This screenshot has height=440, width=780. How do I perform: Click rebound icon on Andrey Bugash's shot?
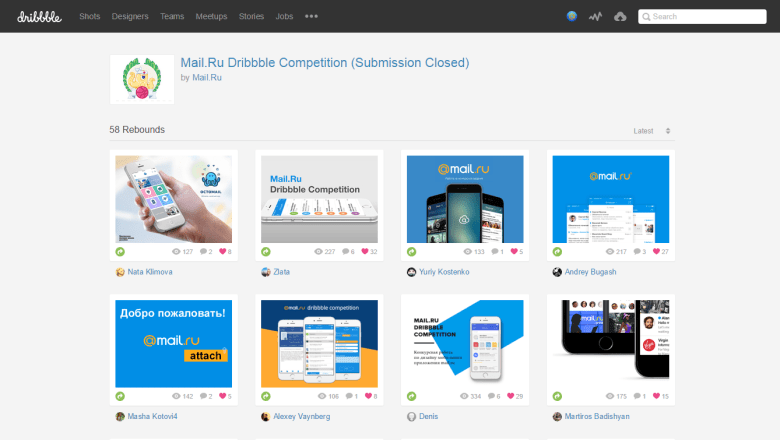click(558, 252)
